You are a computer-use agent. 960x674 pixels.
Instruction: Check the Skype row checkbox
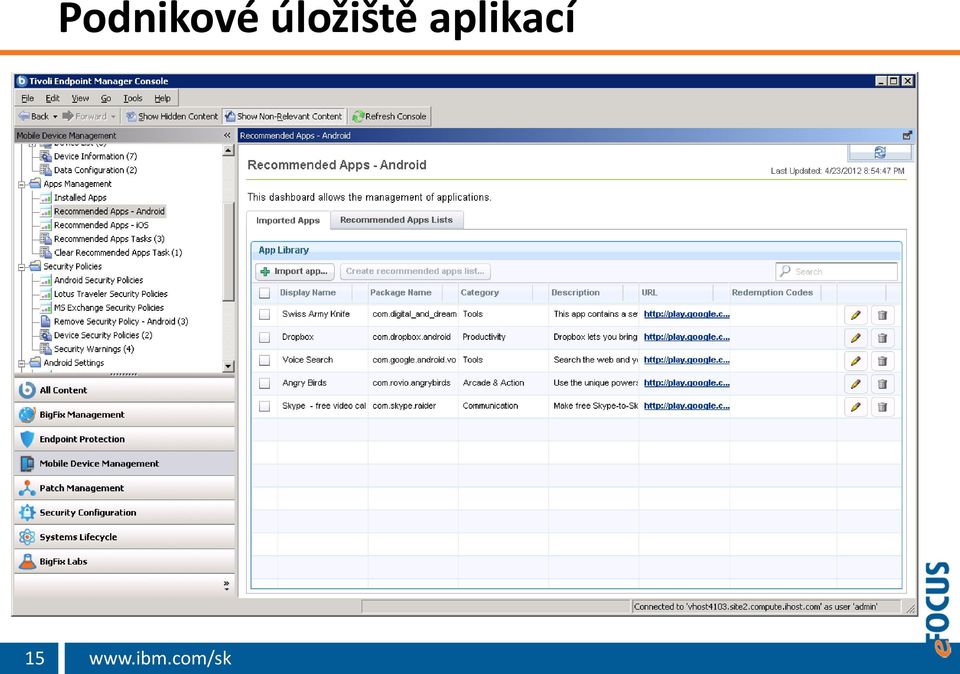pyautogui.click(x=264, y=406)
